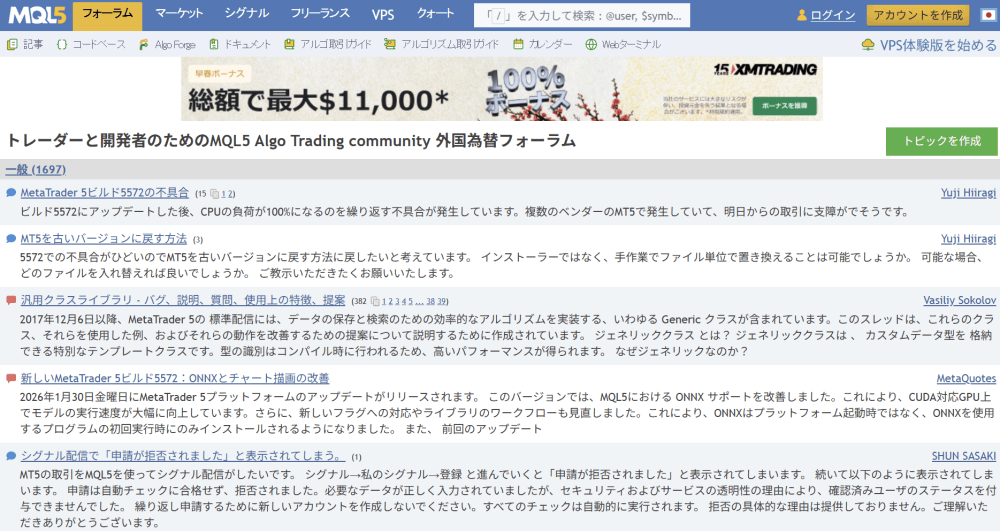Click pages icon of ビルド5572の不具合 topic
1000x531 pixels.
click(x=214, y=194)
